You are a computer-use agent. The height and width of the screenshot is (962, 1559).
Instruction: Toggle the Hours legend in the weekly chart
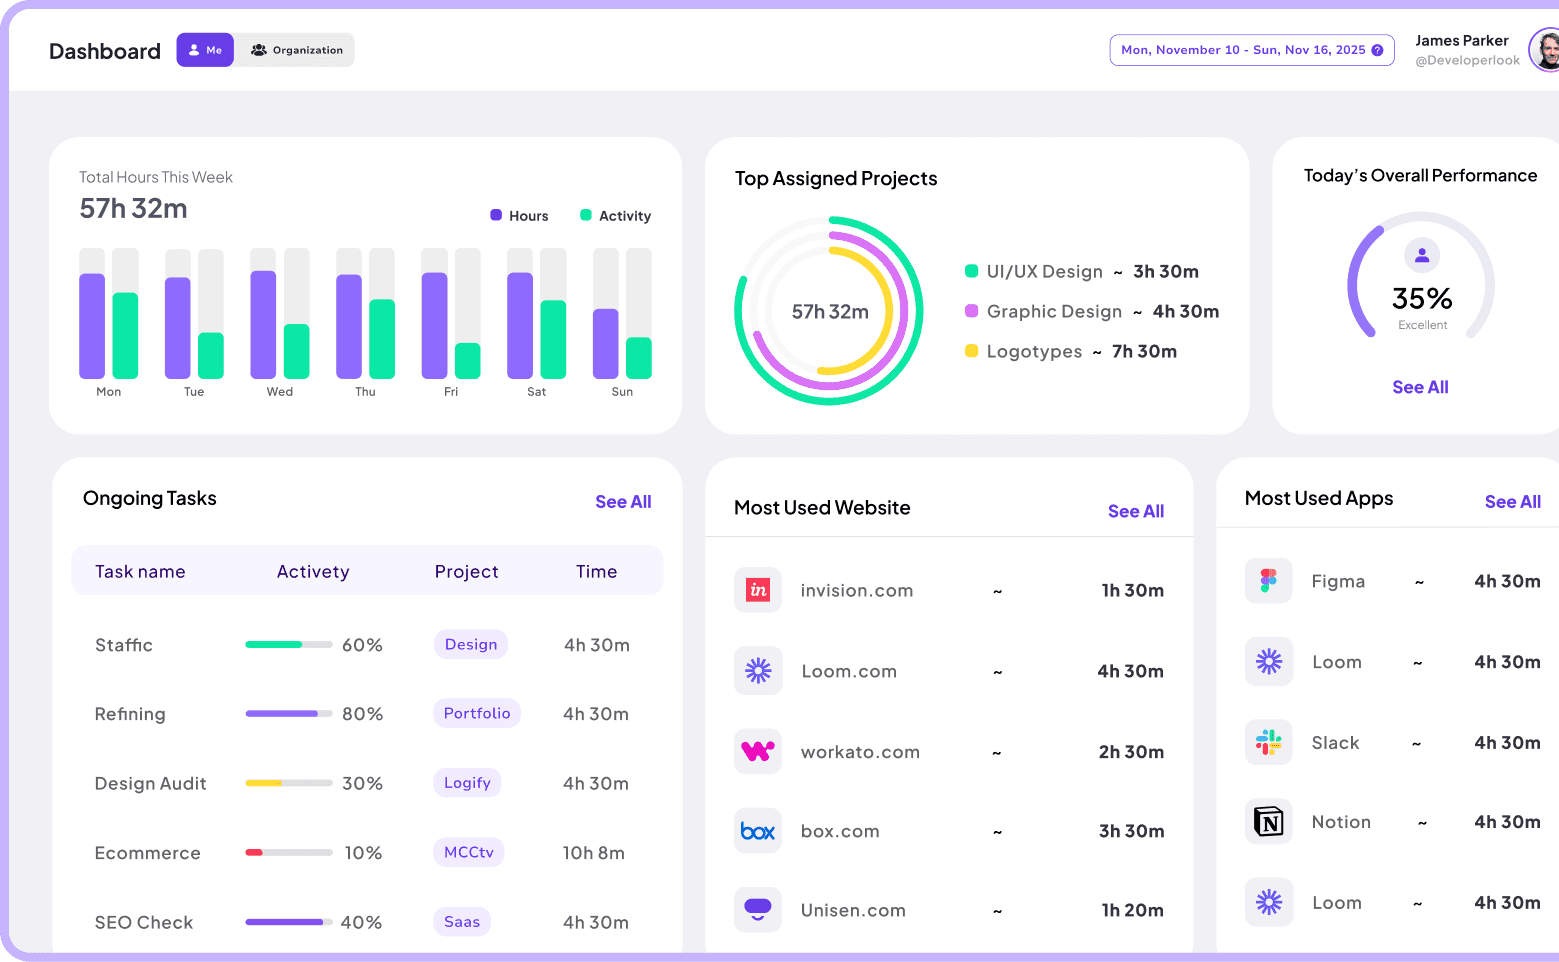click(x=519, y=215)
